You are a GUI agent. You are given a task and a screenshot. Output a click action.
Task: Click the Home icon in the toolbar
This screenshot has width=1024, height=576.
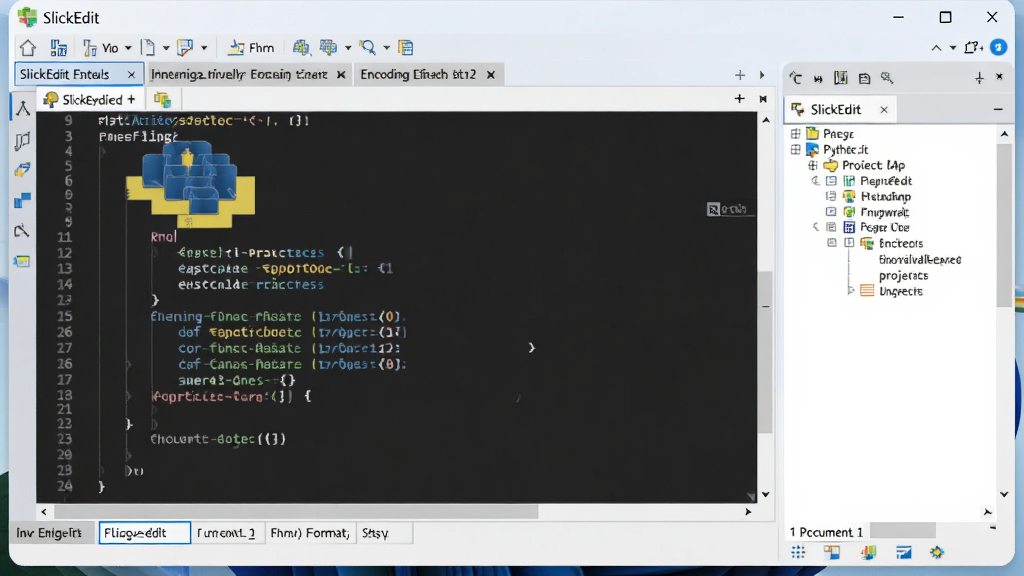pyautogui.click(x=27, y=48)
